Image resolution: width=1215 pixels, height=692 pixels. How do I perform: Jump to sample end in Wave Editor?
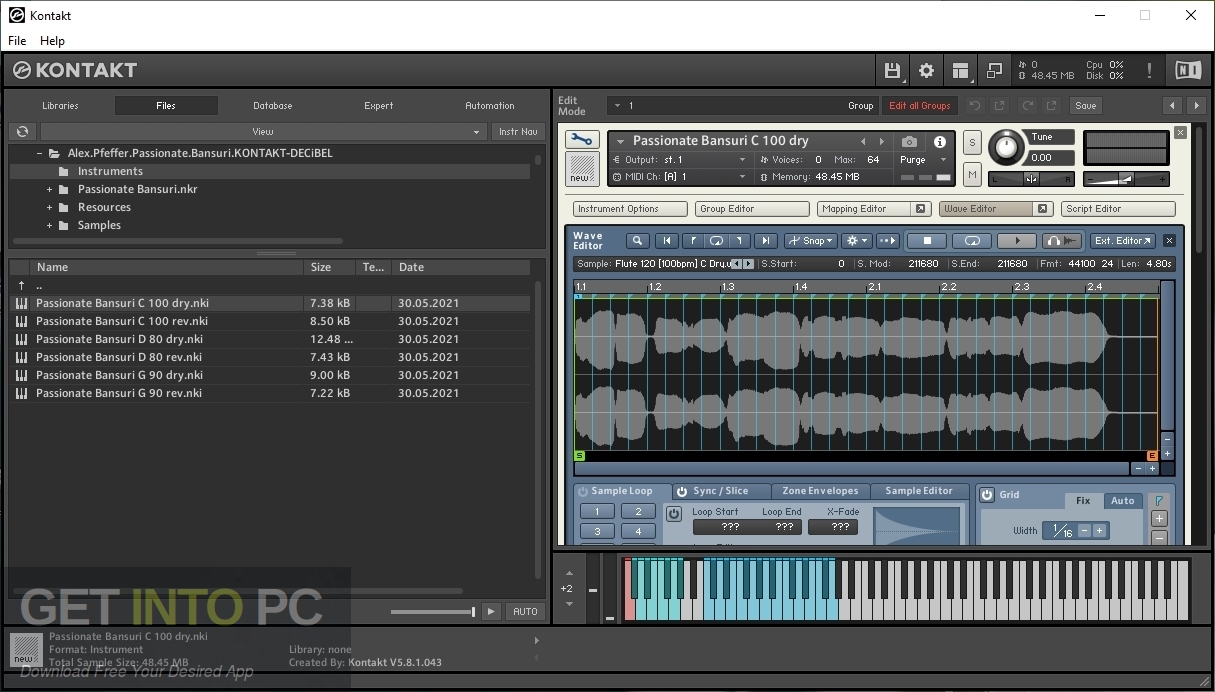point(766,241)
